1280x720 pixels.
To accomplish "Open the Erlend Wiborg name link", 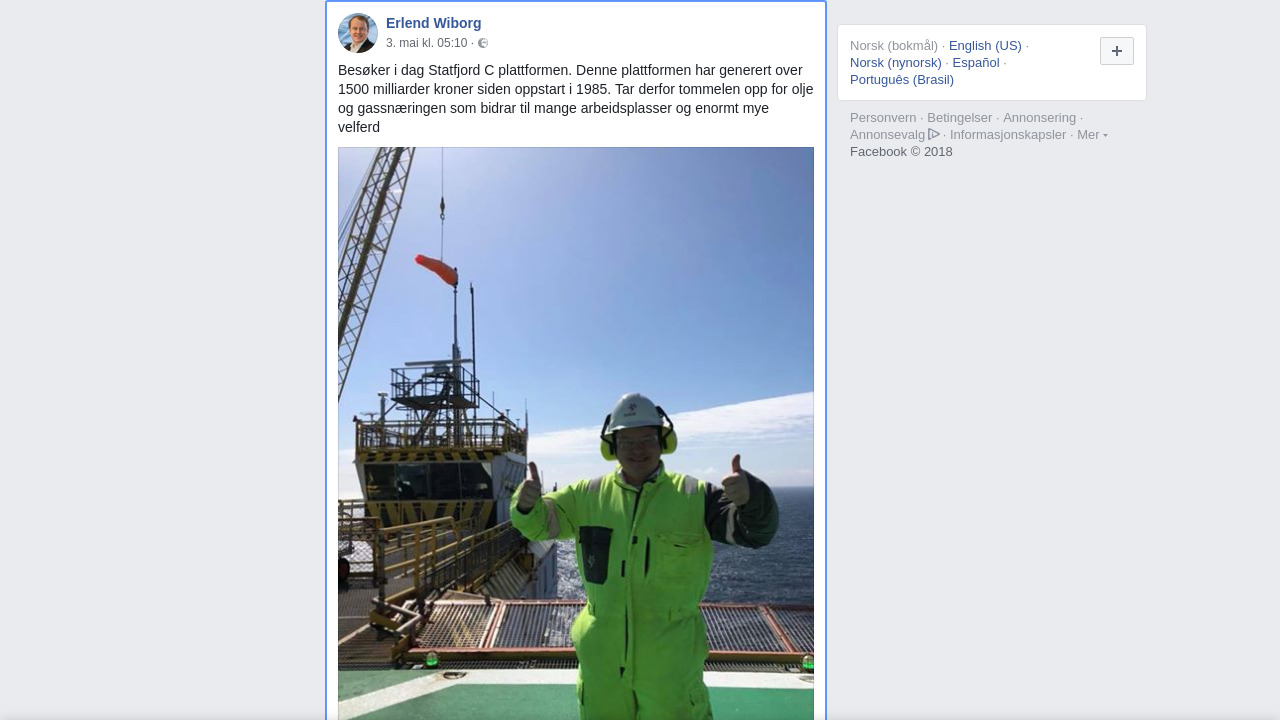I will [434, 23].
